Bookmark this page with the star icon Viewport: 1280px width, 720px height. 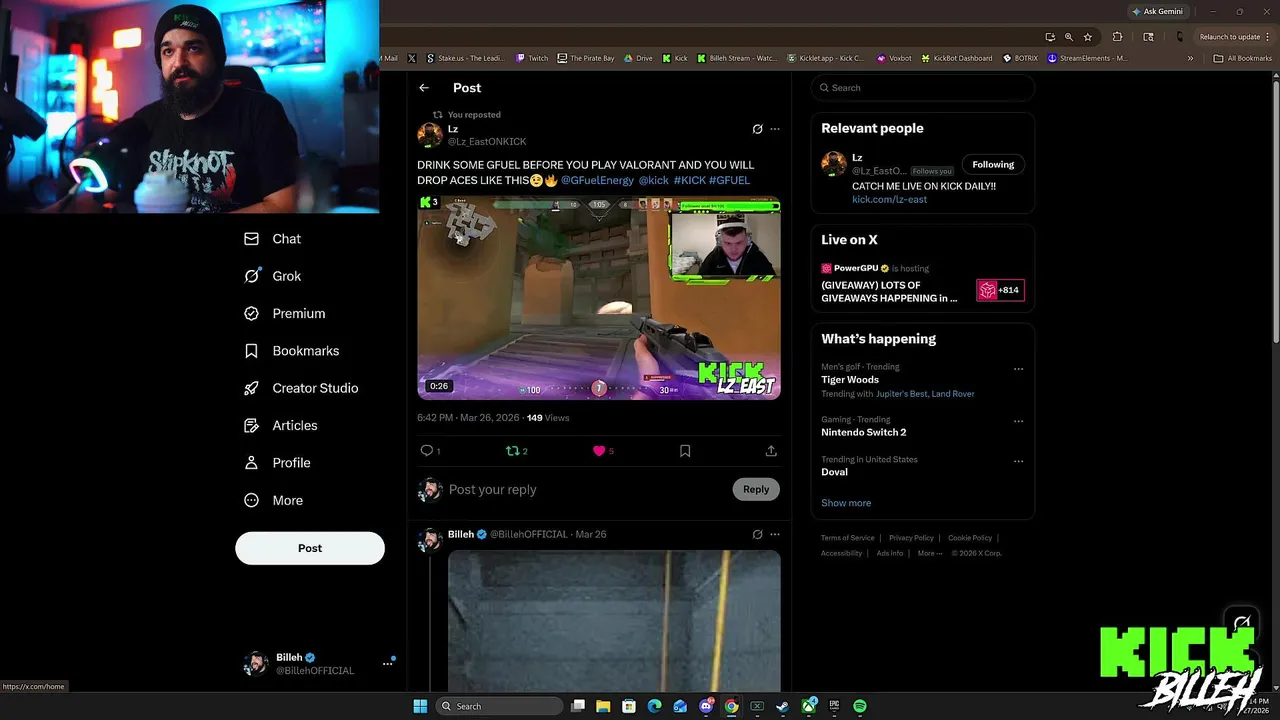(x=1088, y=37)
